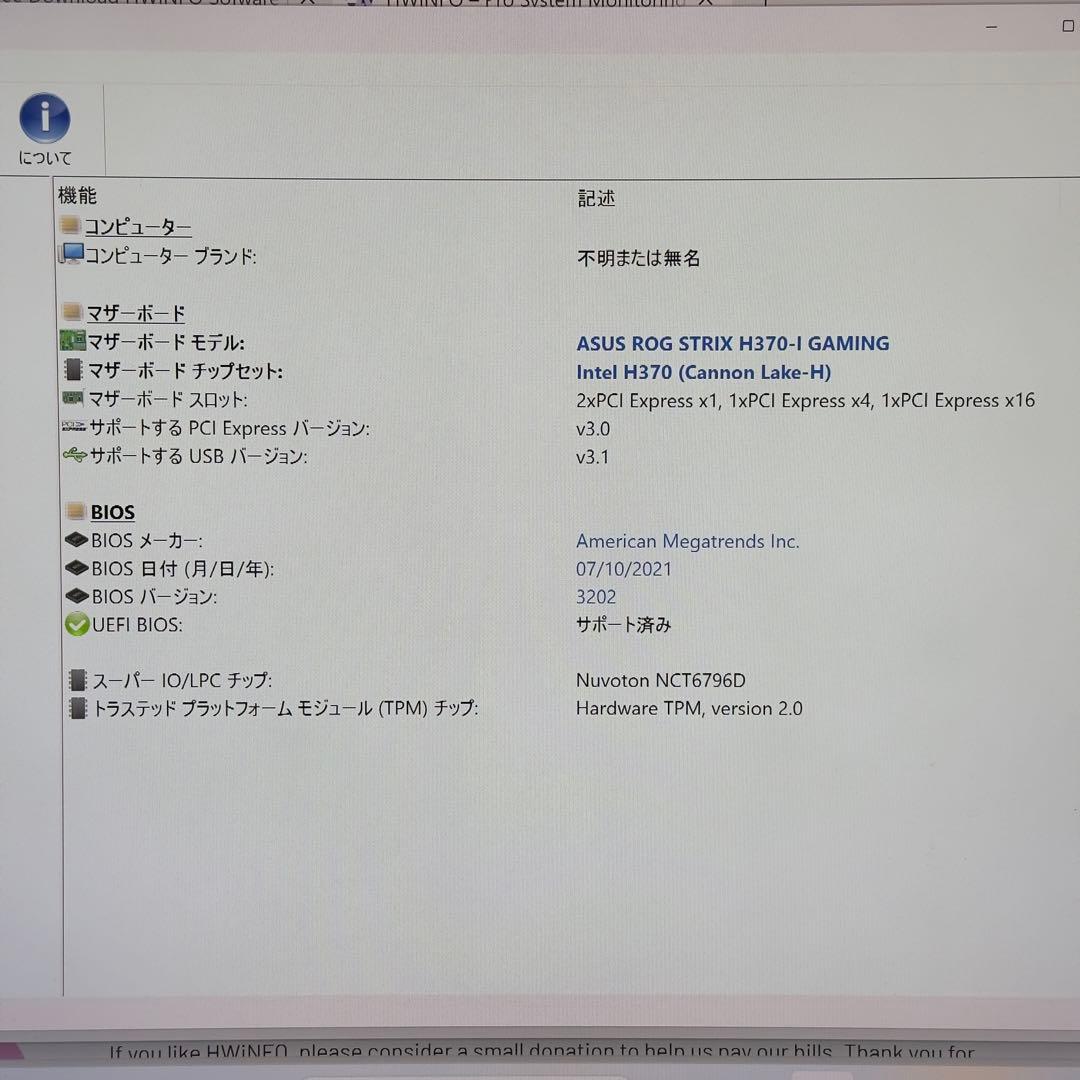The width and height of the screenshot is (1080, 1080).
Task: Click the green UEFI BIOS checkmark icon
Action: tap(77, 623)
